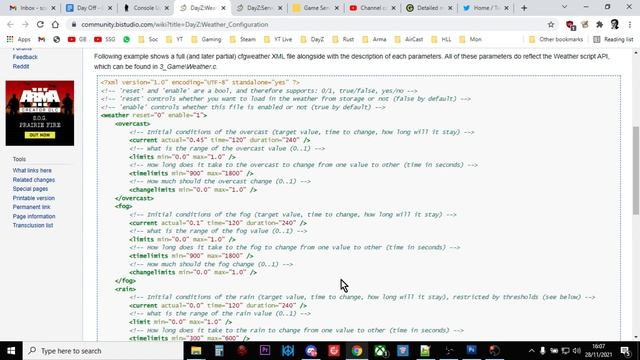The width and height of the screenshot is (640, 360).
Task: Click the address bar URL field
Action: click(306, 24)
